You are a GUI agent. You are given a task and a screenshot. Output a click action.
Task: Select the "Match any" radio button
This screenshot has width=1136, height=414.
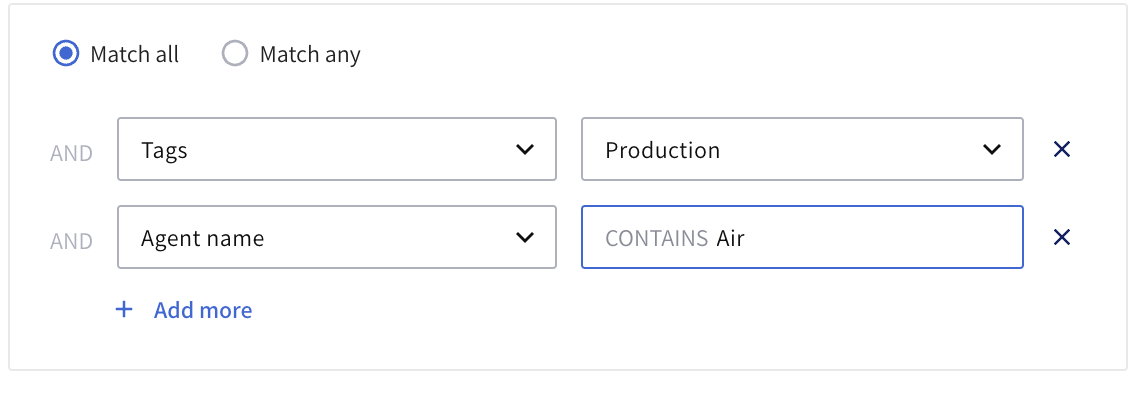tap(235, 54)
